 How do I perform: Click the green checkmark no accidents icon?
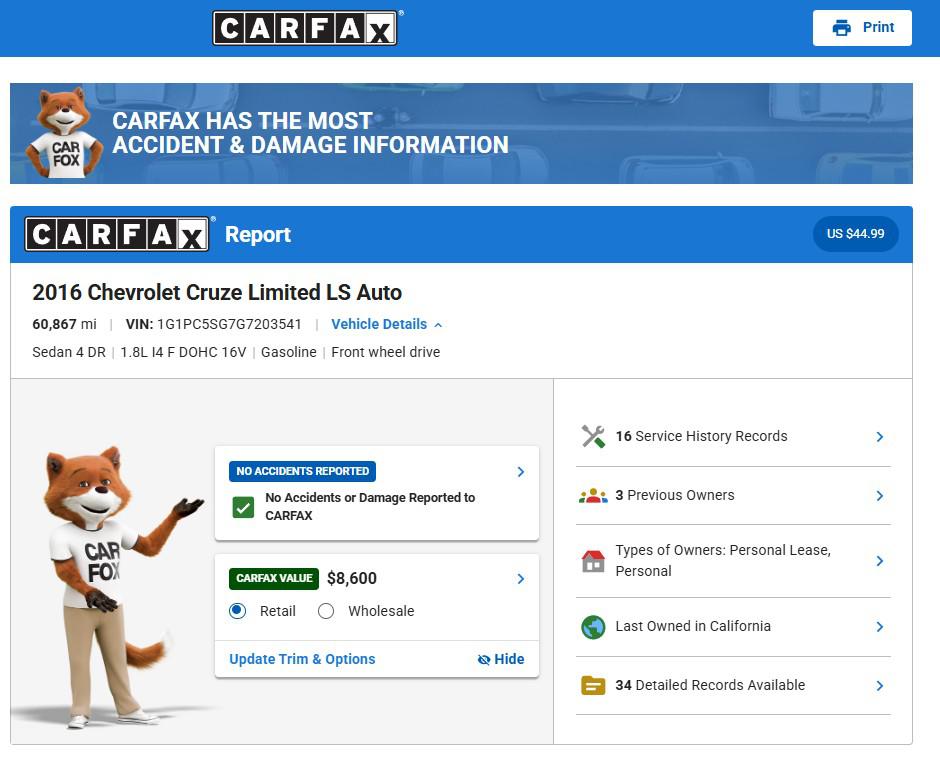[243, 507]
